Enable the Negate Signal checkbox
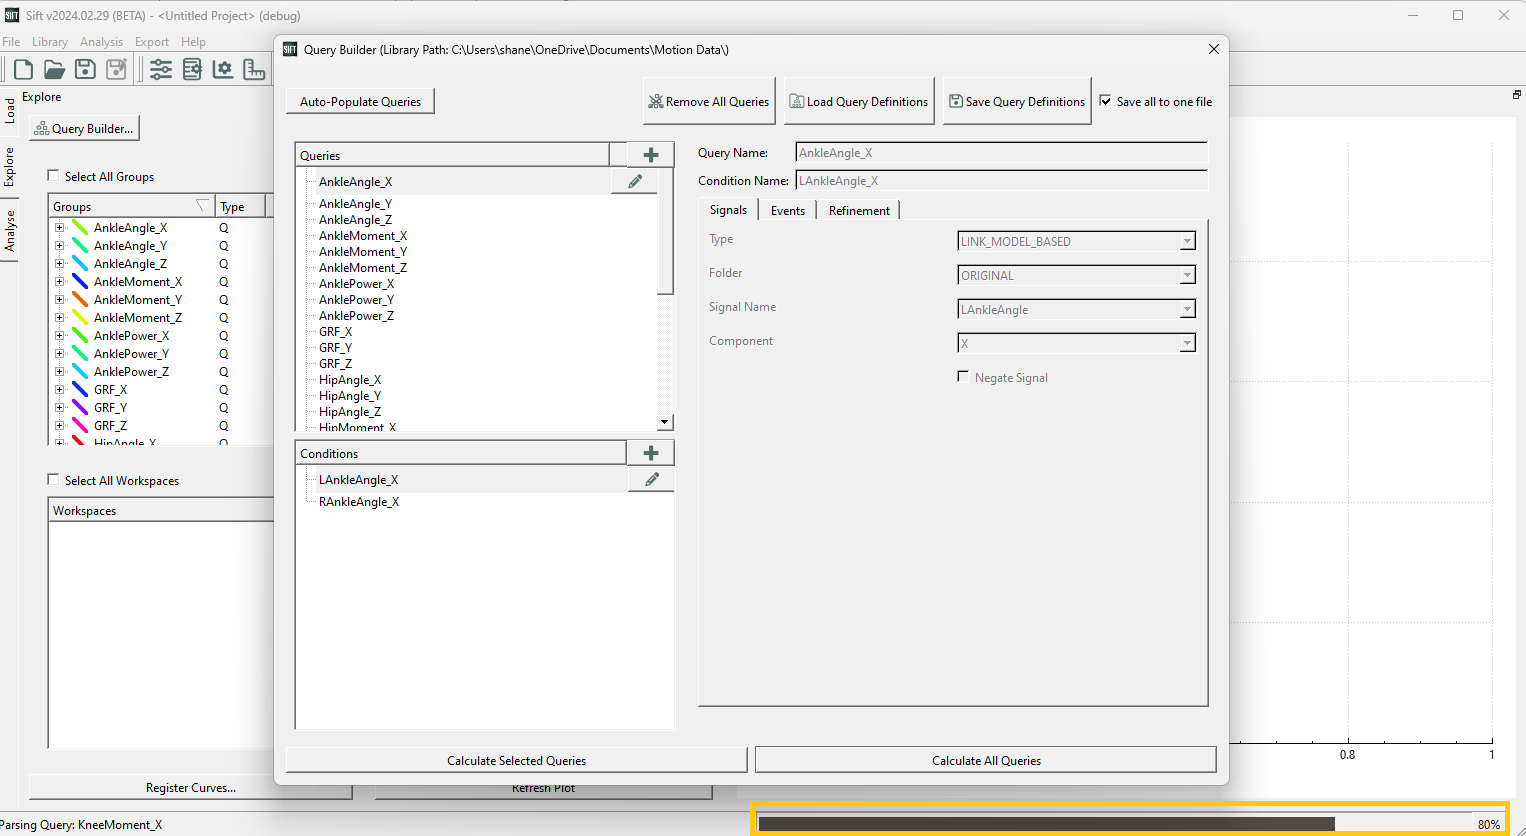 [x=963, y=376]
